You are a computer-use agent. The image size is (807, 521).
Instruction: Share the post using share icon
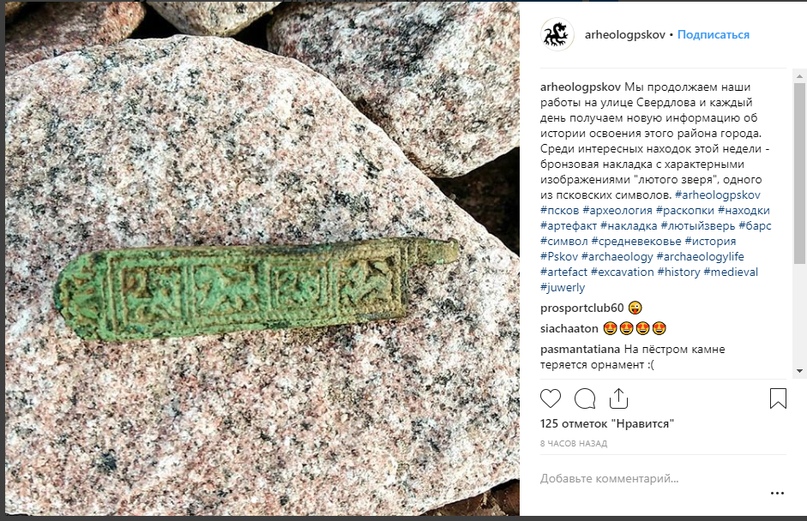click(619, 398)
